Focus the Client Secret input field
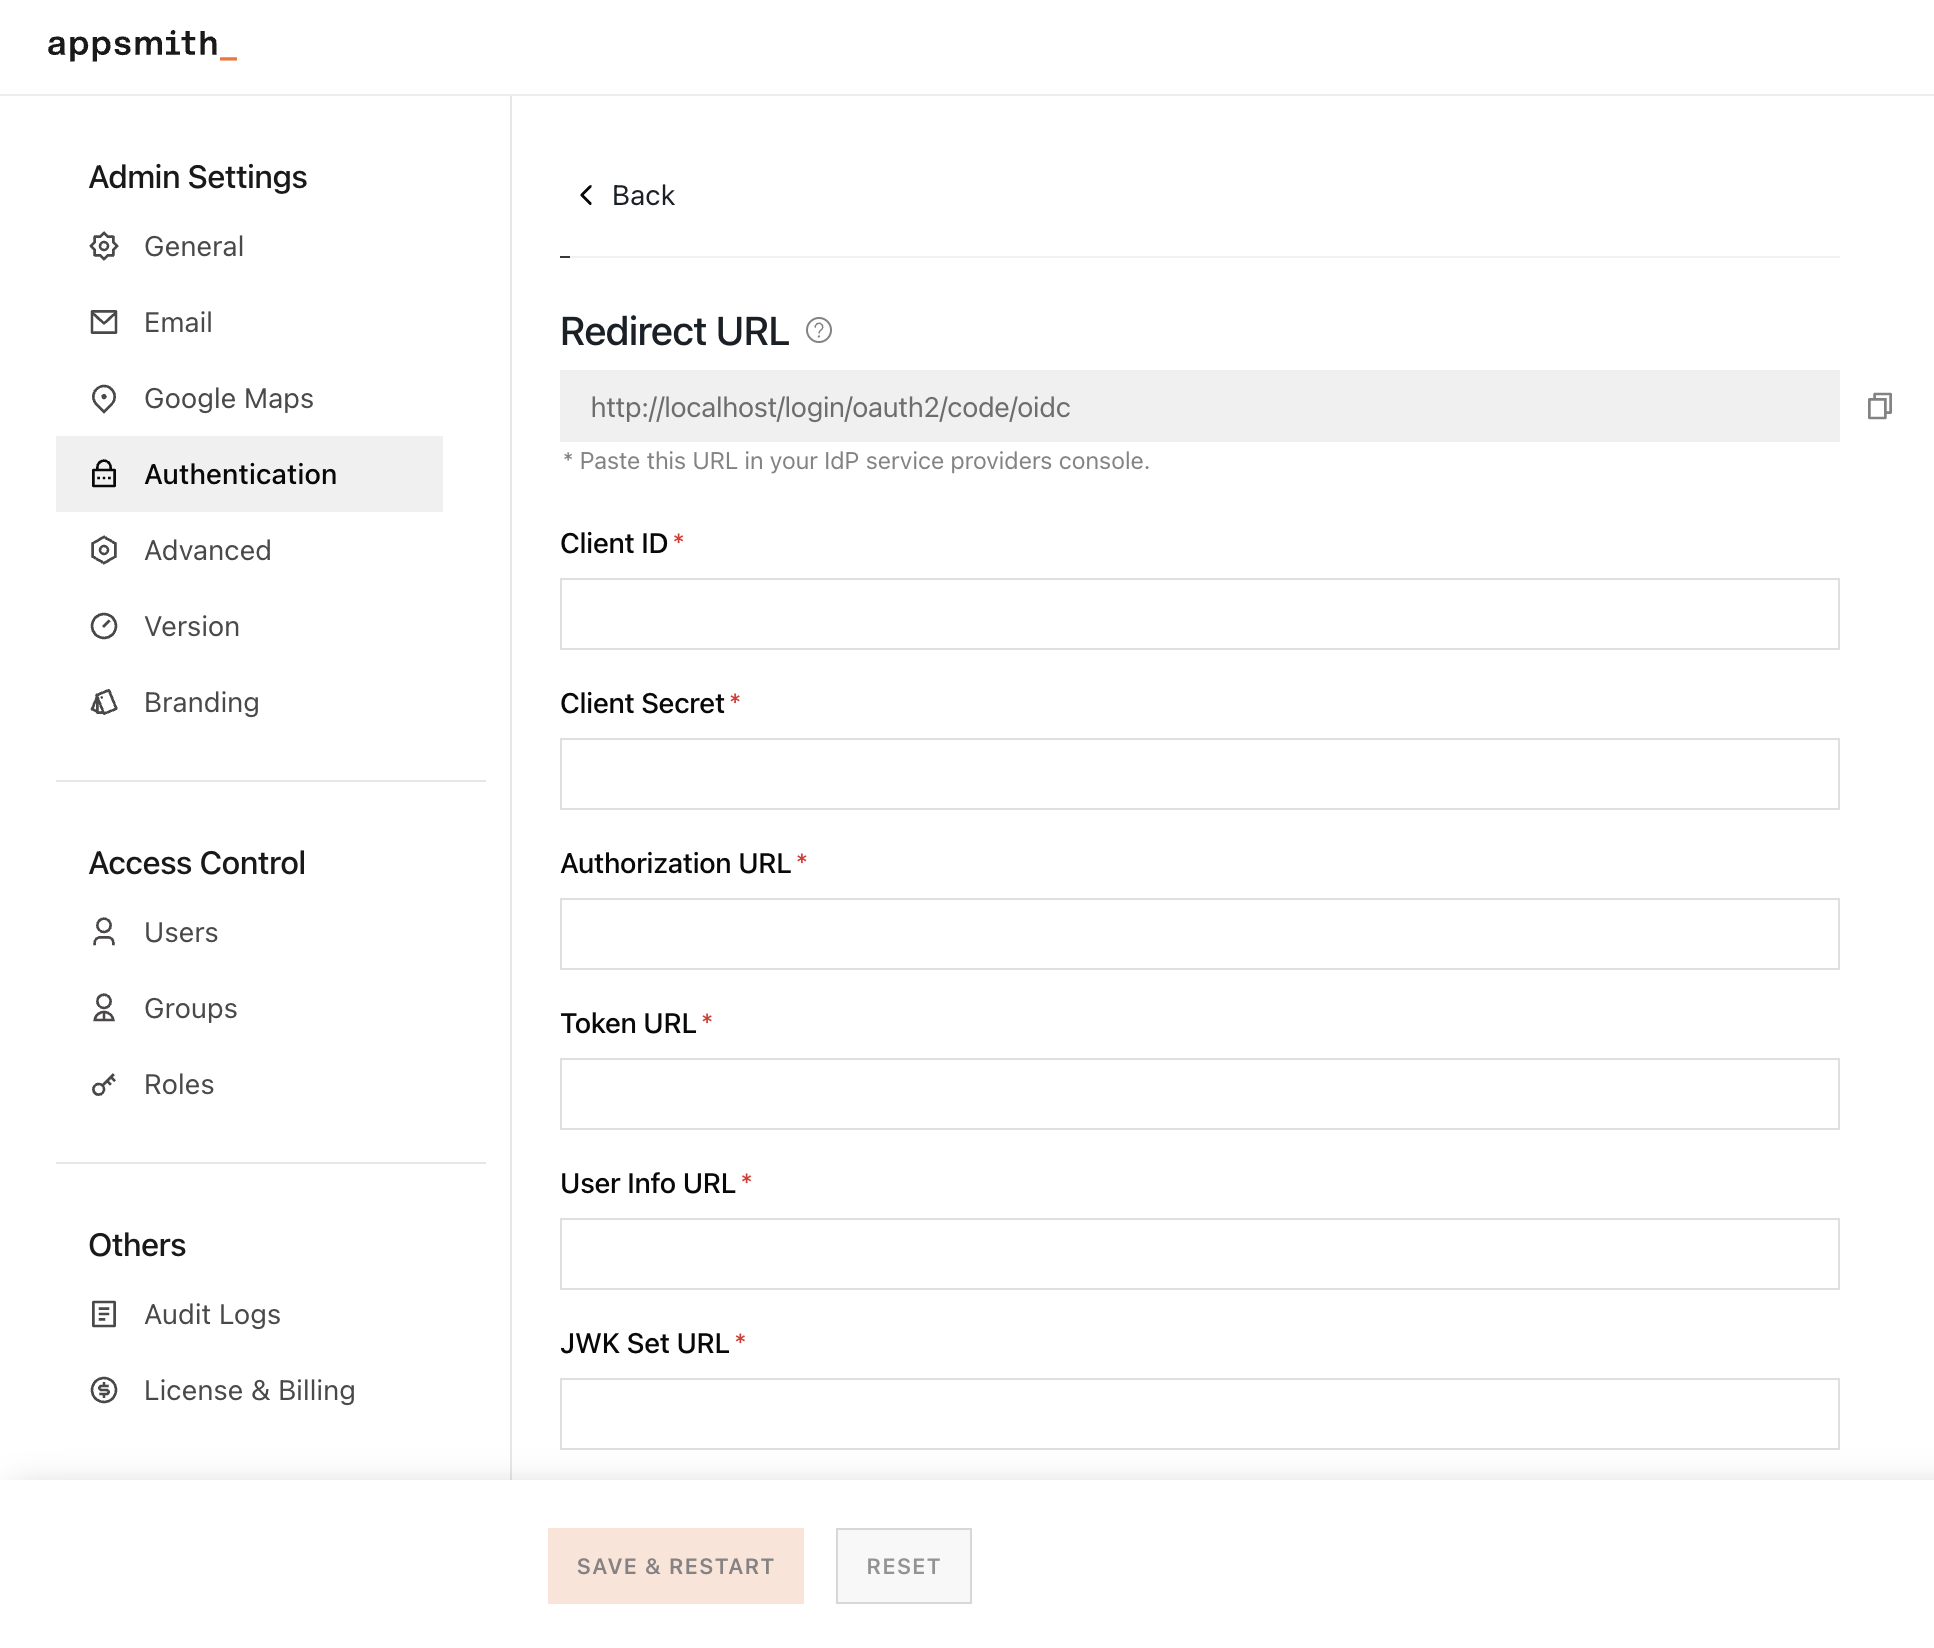 click(x=1198, y=774)
